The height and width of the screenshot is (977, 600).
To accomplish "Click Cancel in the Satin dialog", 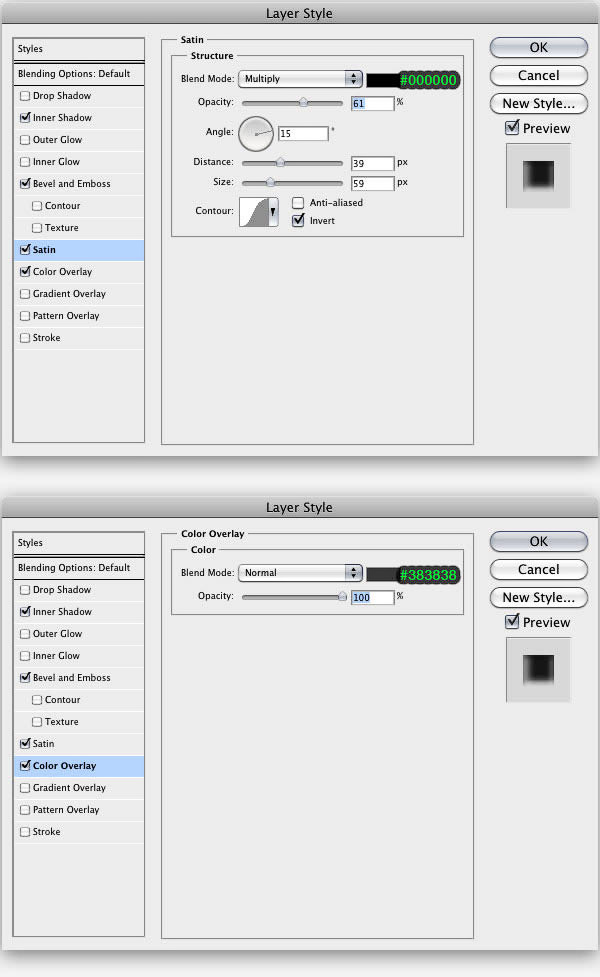I will (x=539, y=75).
